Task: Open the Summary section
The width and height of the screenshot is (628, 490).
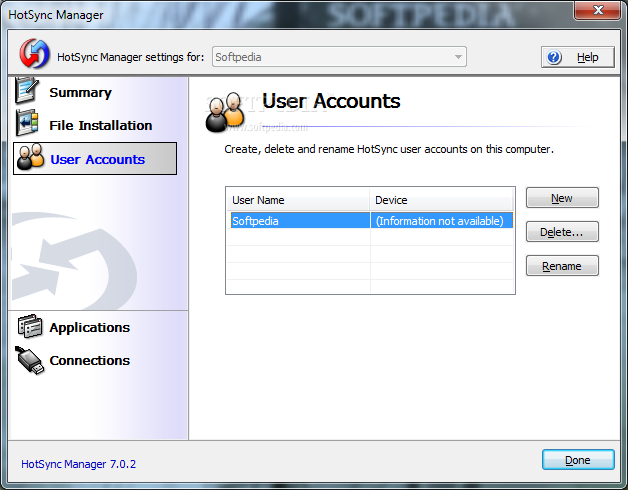Action: pos(80,93)
